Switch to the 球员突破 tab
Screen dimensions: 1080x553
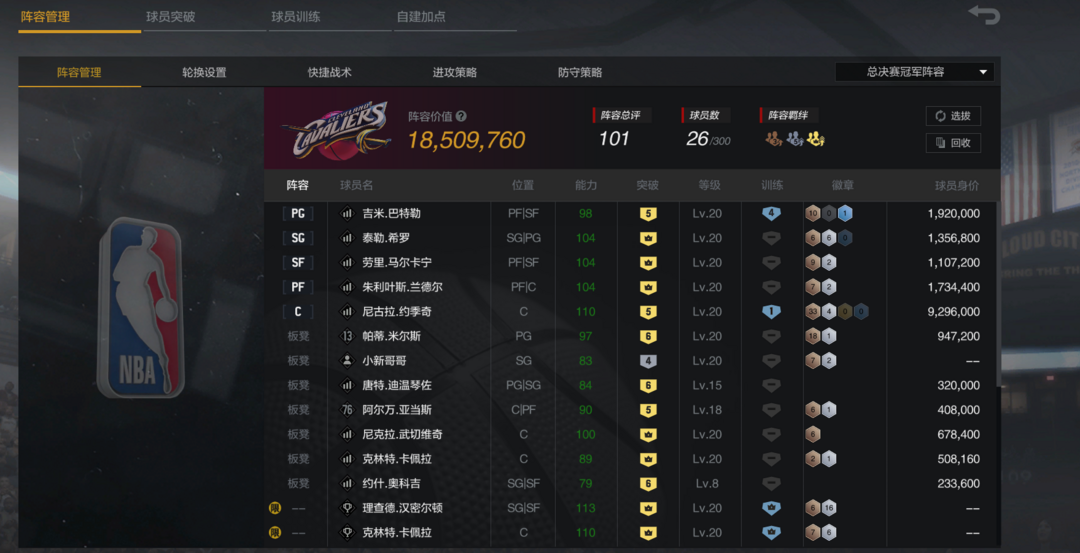click(170, 17)
